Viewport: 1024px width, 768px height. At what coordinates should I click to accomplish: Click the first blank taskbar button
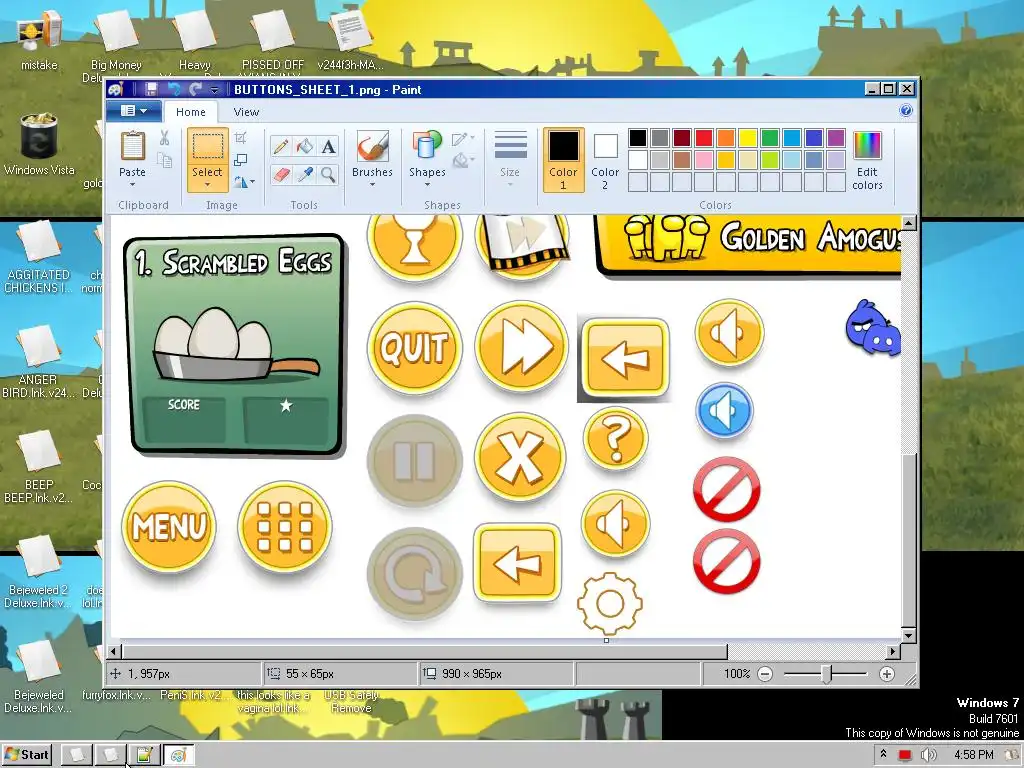(x=76, y=755)
